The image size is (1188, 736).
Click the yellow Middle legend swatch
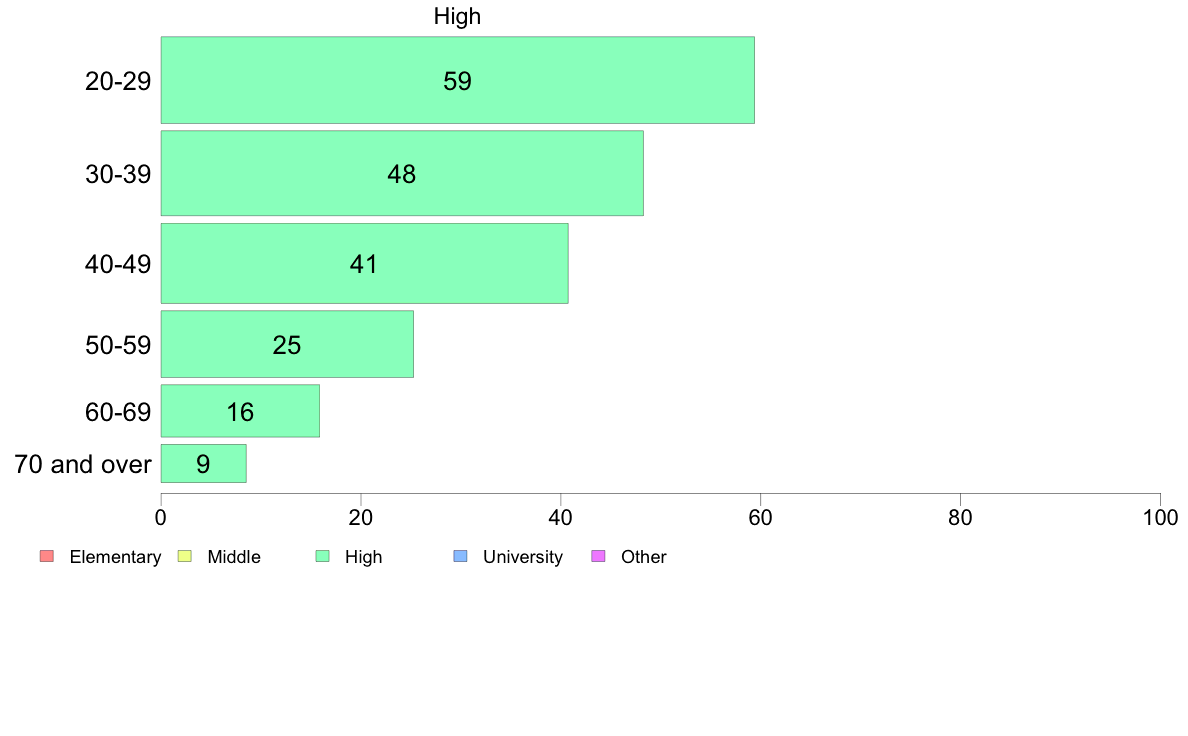click(184, 556)
